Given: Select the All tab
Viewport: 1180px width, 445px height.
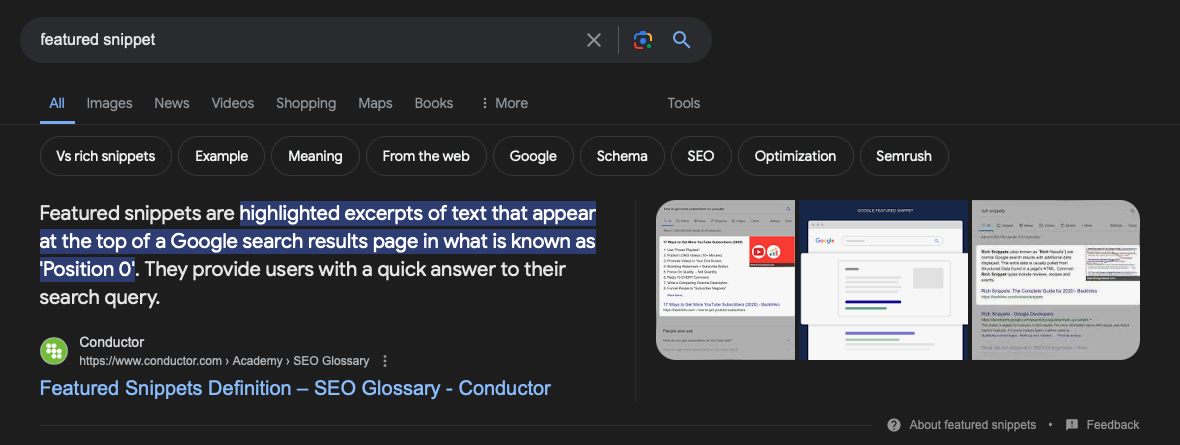Looking at the screenshot, I should [57, 103].
